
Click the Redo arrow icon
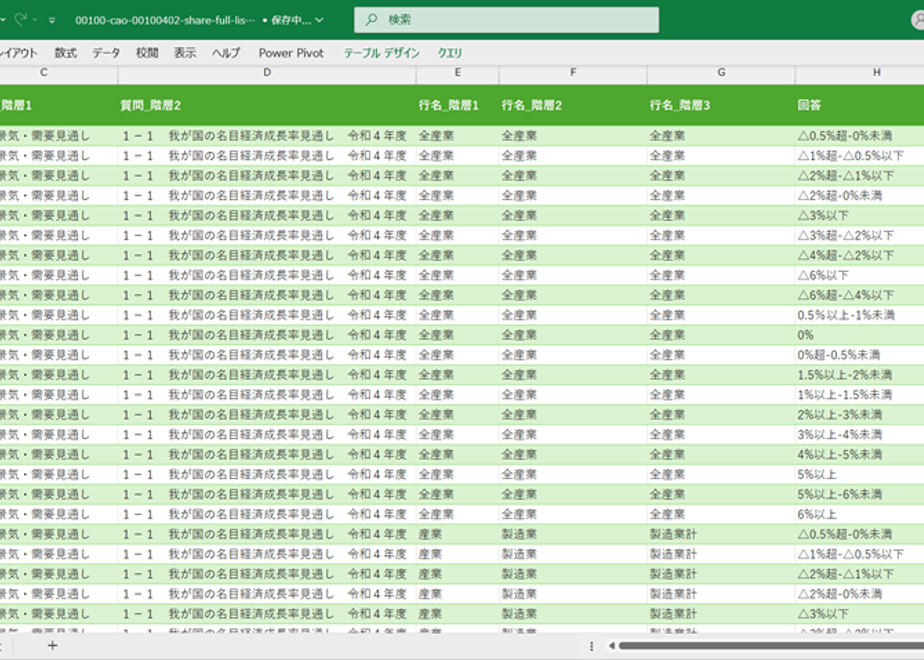[x=21, y=19]
